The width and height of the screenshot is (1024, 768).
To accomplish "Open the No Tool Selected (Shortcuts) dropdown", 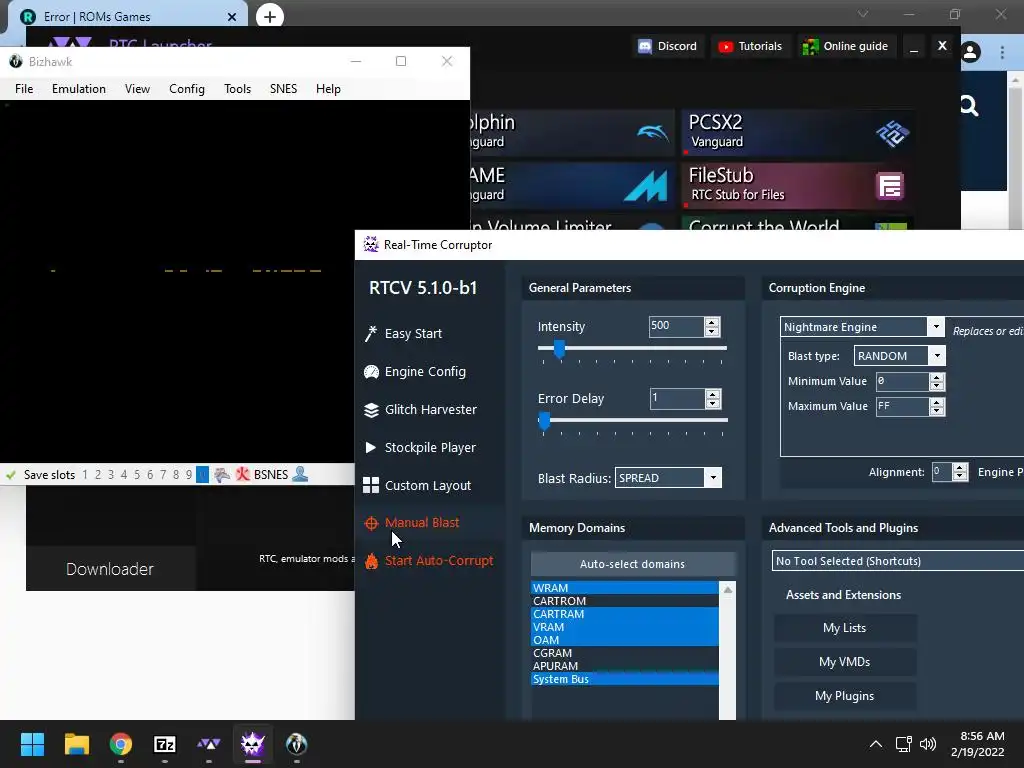I will click(x=897, y=561).
